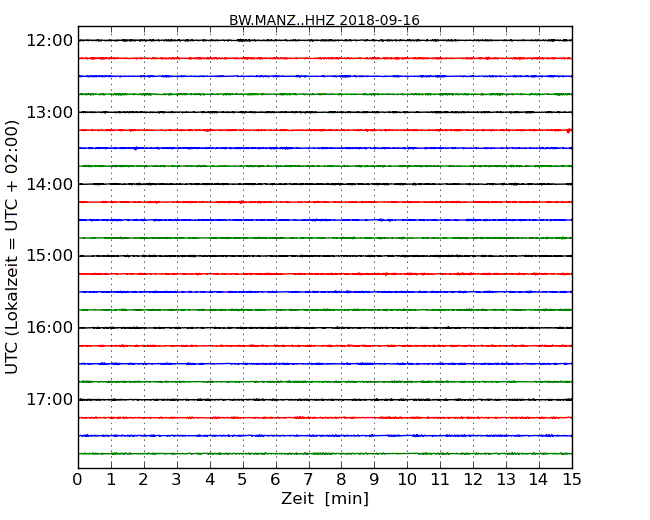
Task: Click the red trace just below 12:00
Action: click(325, 58)
